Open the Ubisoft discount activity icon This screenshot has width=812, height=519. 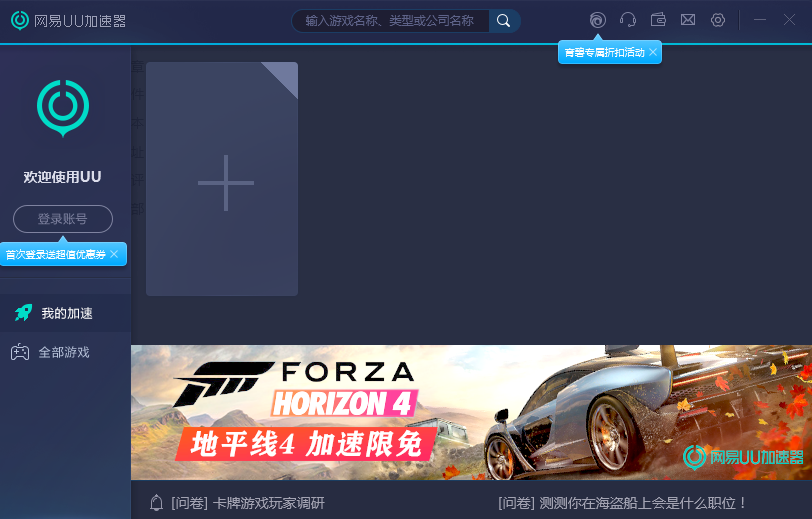pos(598,20)
